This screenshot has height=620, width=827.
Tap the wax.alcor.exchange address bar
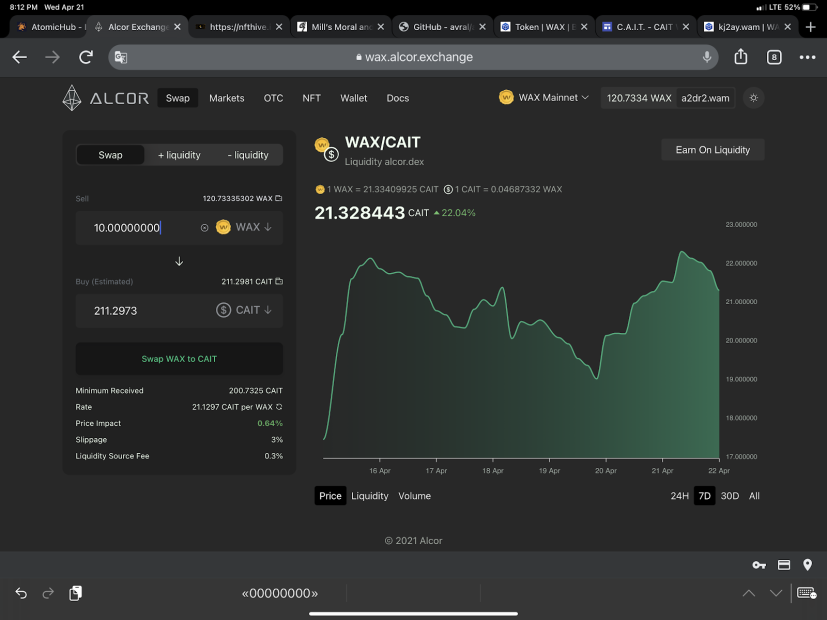pos(414,57)
